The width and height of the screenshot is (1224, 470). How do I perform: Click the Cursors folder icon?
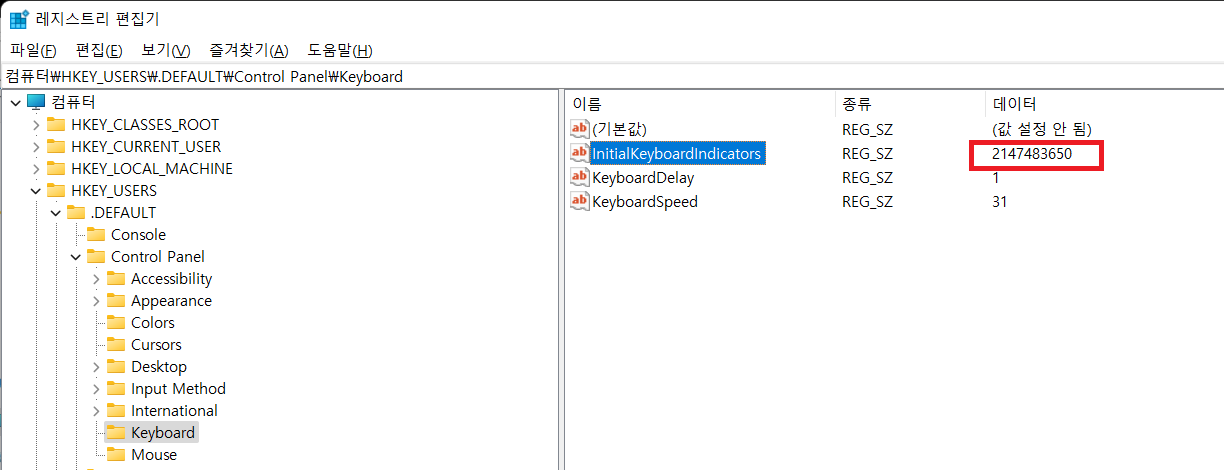pyautogui.click(x=116, y=344)
